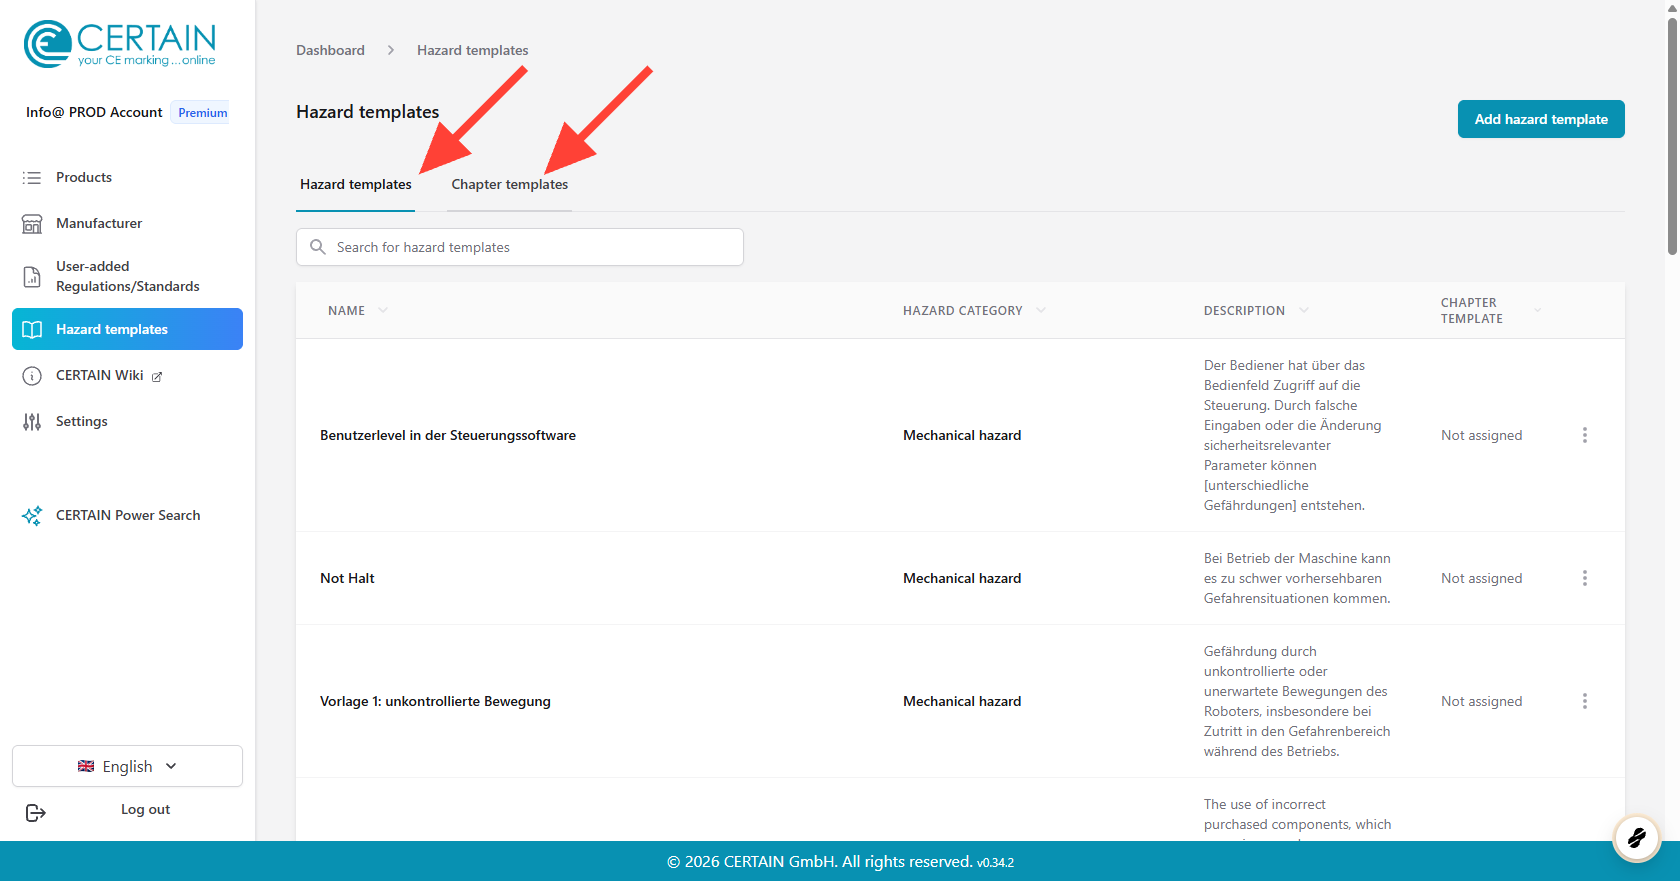Click the copyright footer text

[840, 862]
